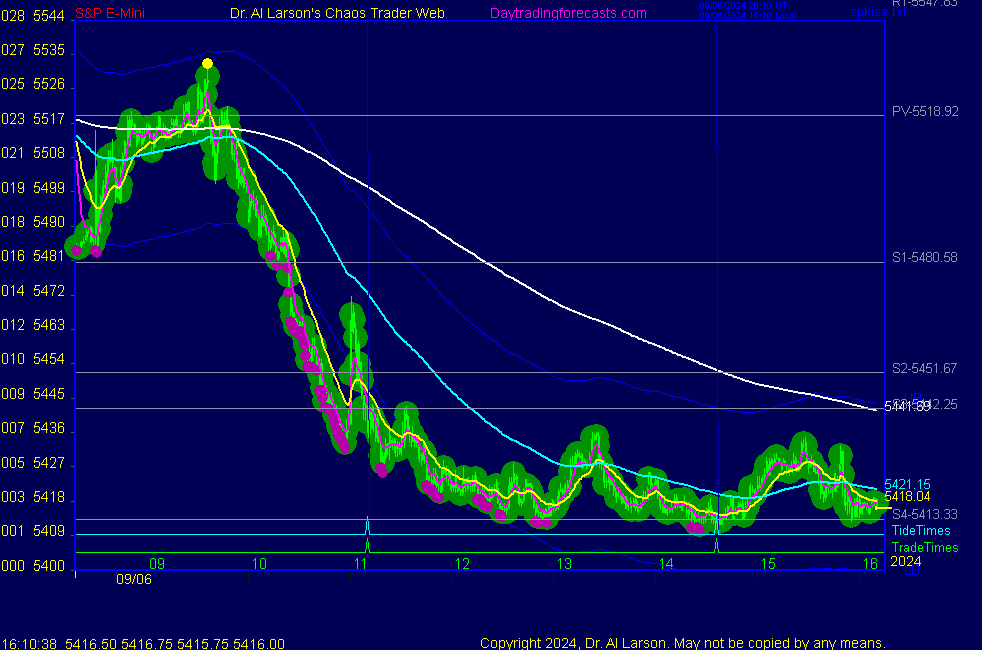982x650 pixels.
Task: Click the tide time spike near hour 11
Action: coord(368,525)
